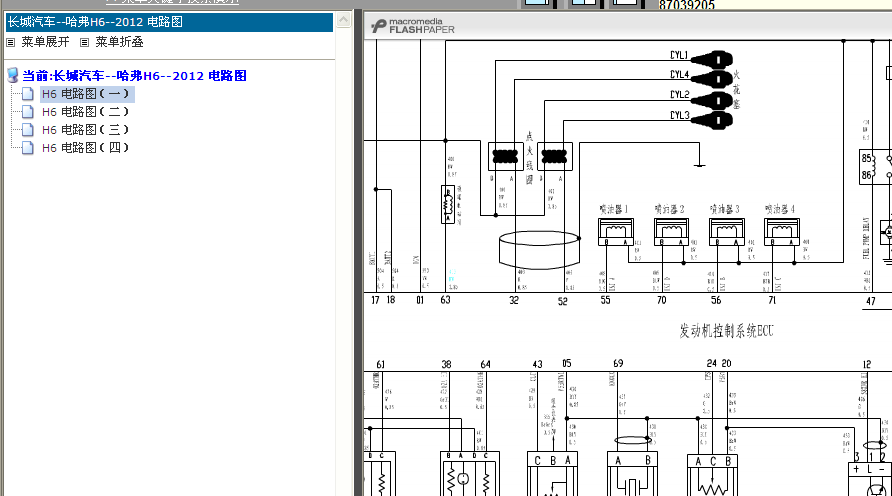Screen dimensions: 892x496
Task: Click the 发动机控制系统ECU label in diagram
Action: (x=726, y=331)
